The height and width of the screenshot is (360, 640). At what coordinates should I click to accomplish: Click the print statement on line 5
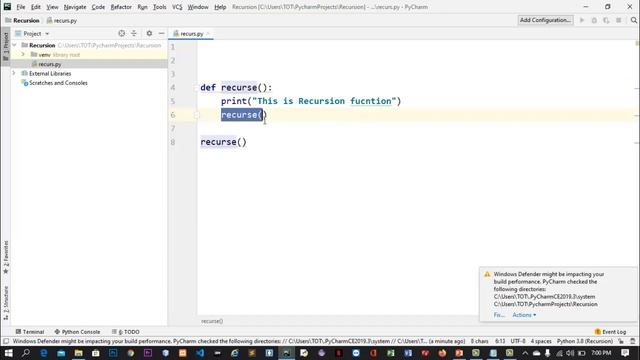(311, 101)
